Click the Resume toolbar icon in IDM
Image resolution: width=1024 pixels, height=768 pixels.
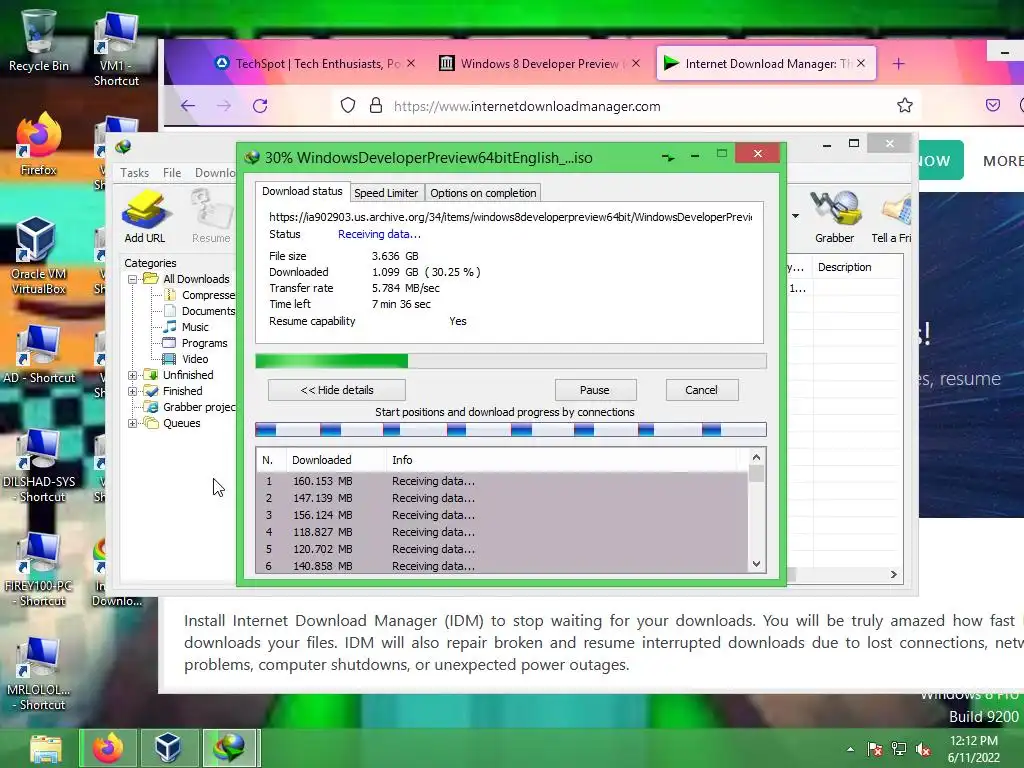[211, 217]
